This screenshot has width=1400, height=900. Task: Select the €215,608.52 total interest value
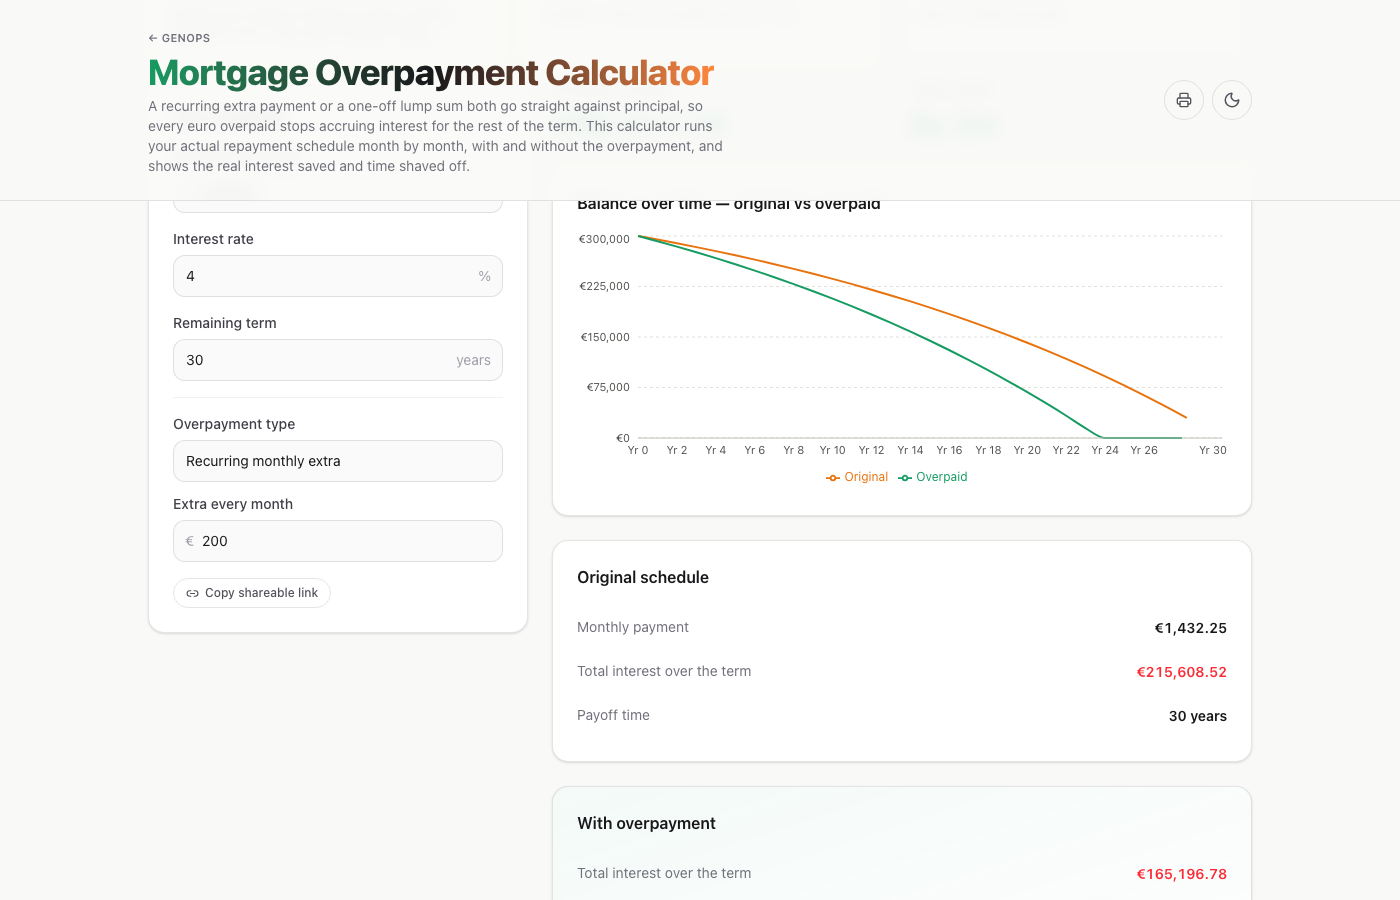(1181, 672)
